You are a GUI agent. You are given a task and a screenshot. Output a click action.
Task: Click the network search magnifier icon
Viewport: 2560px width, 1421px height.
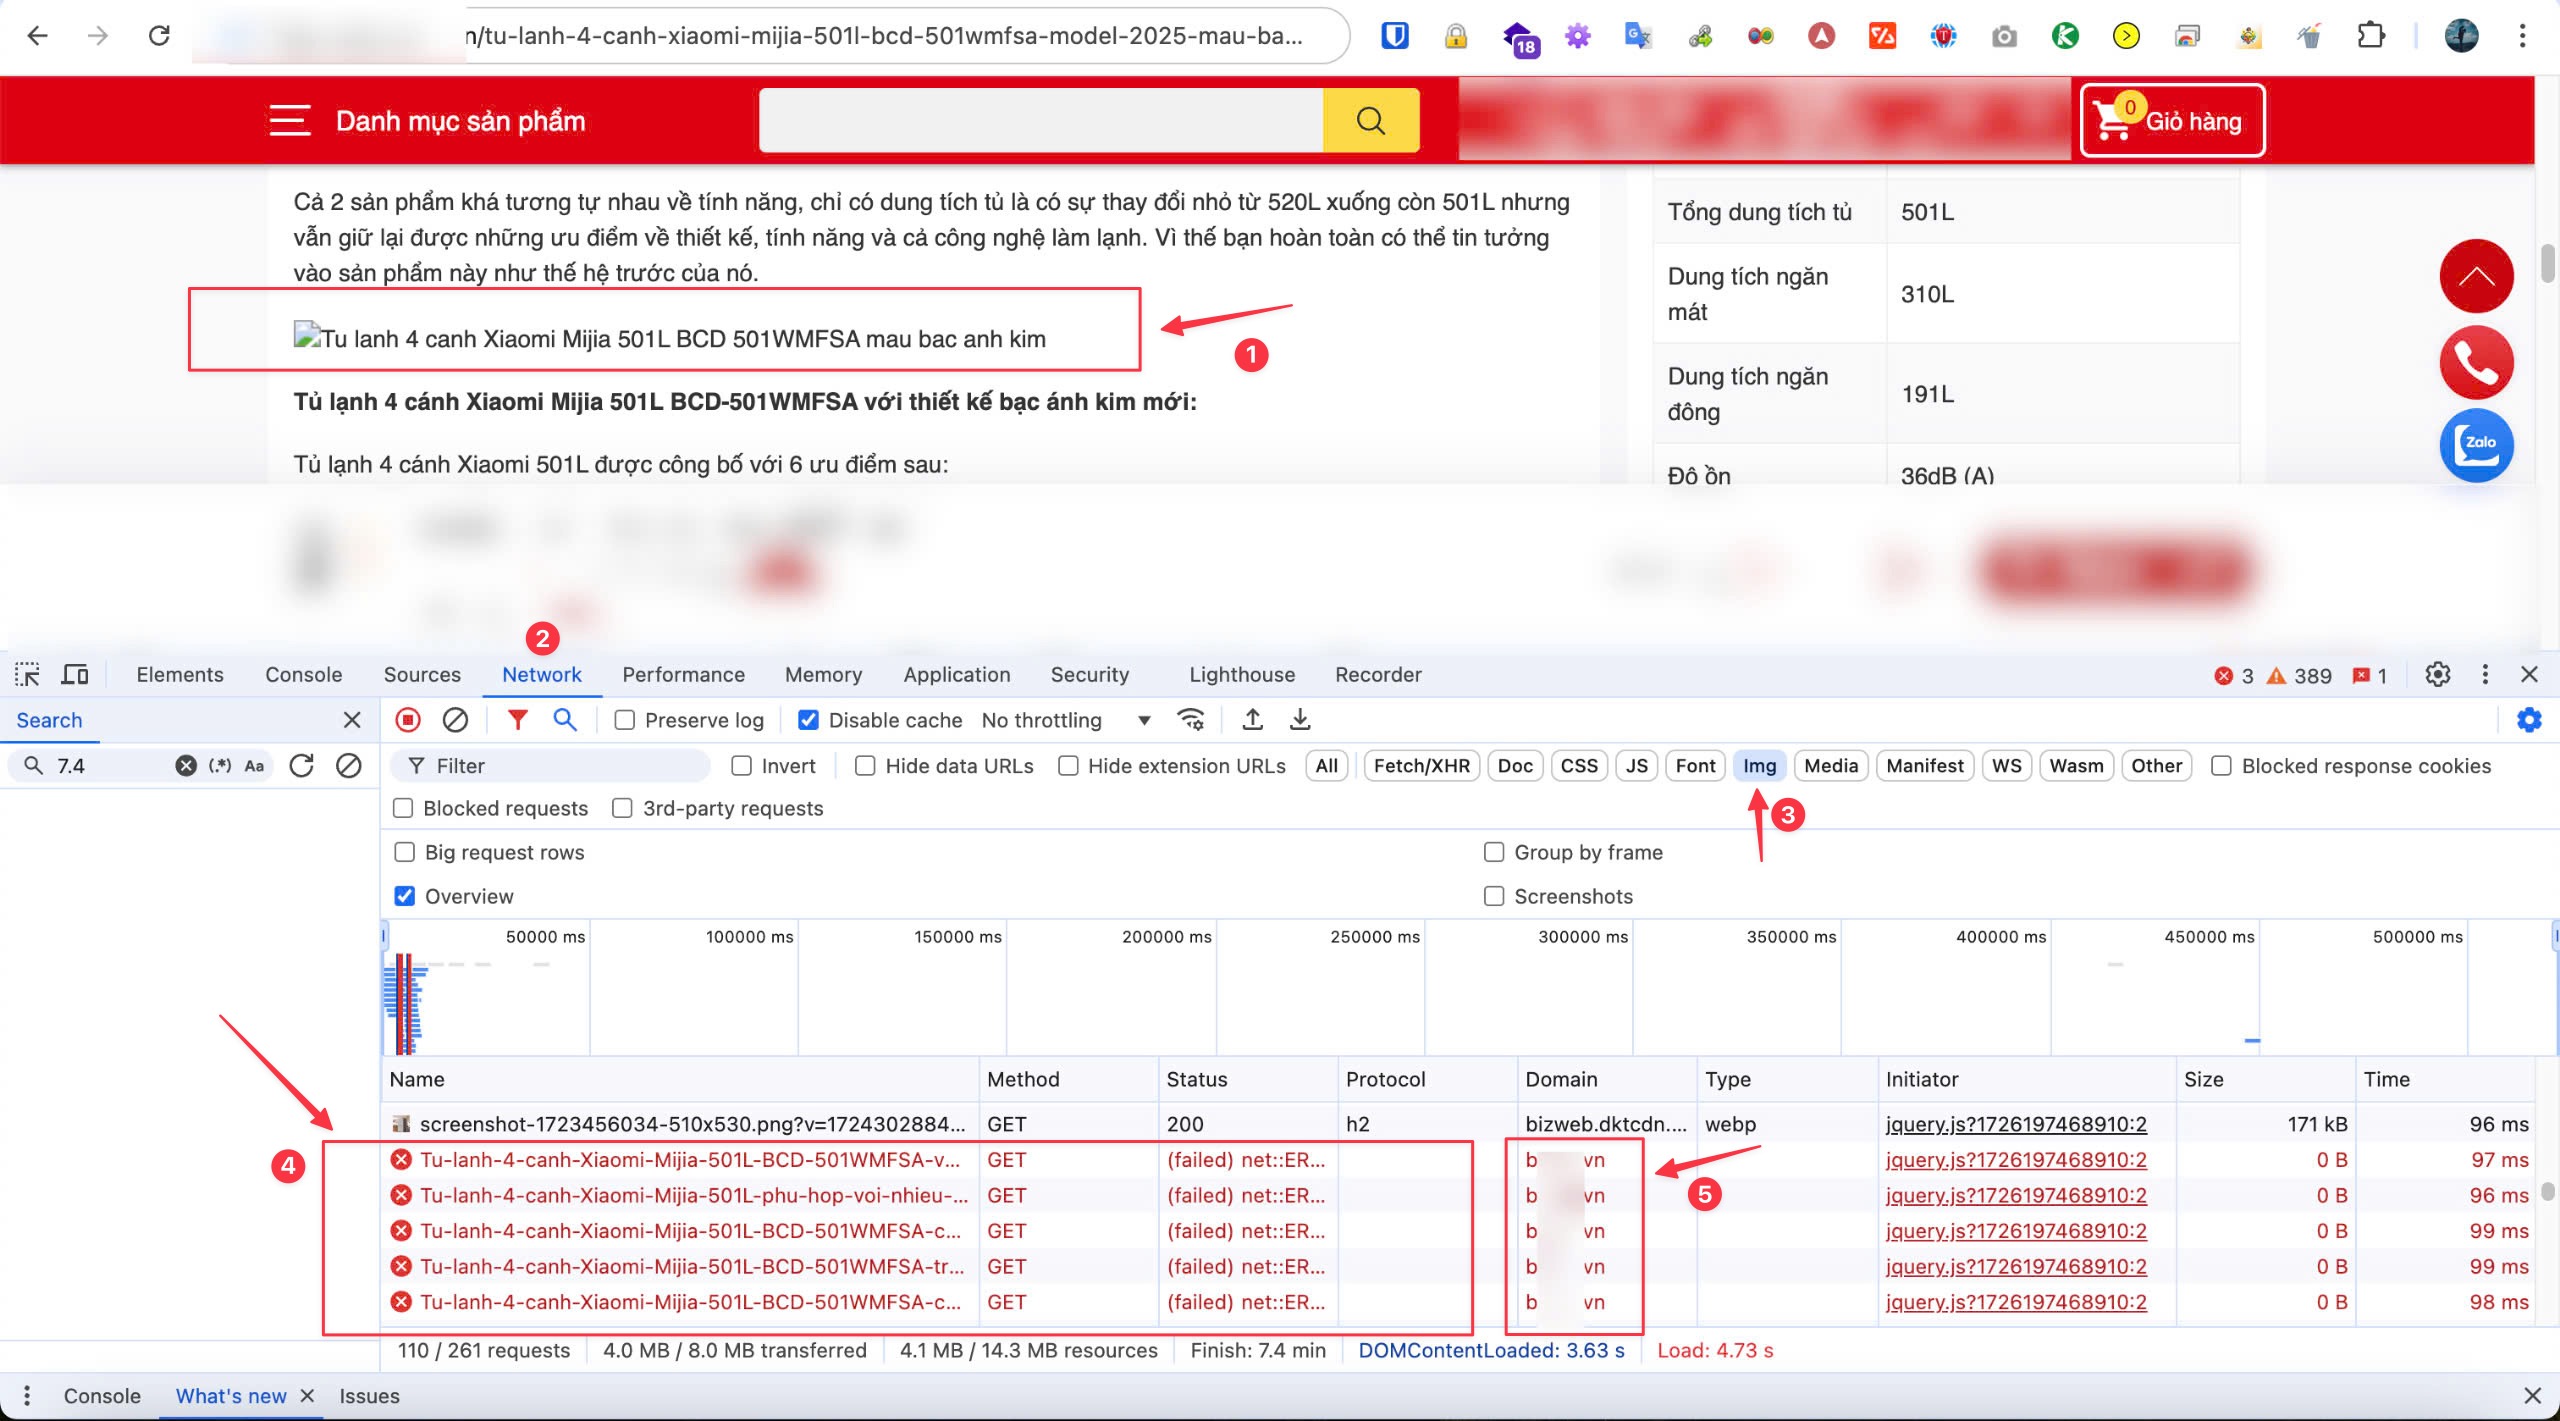[x=565, y=720]
